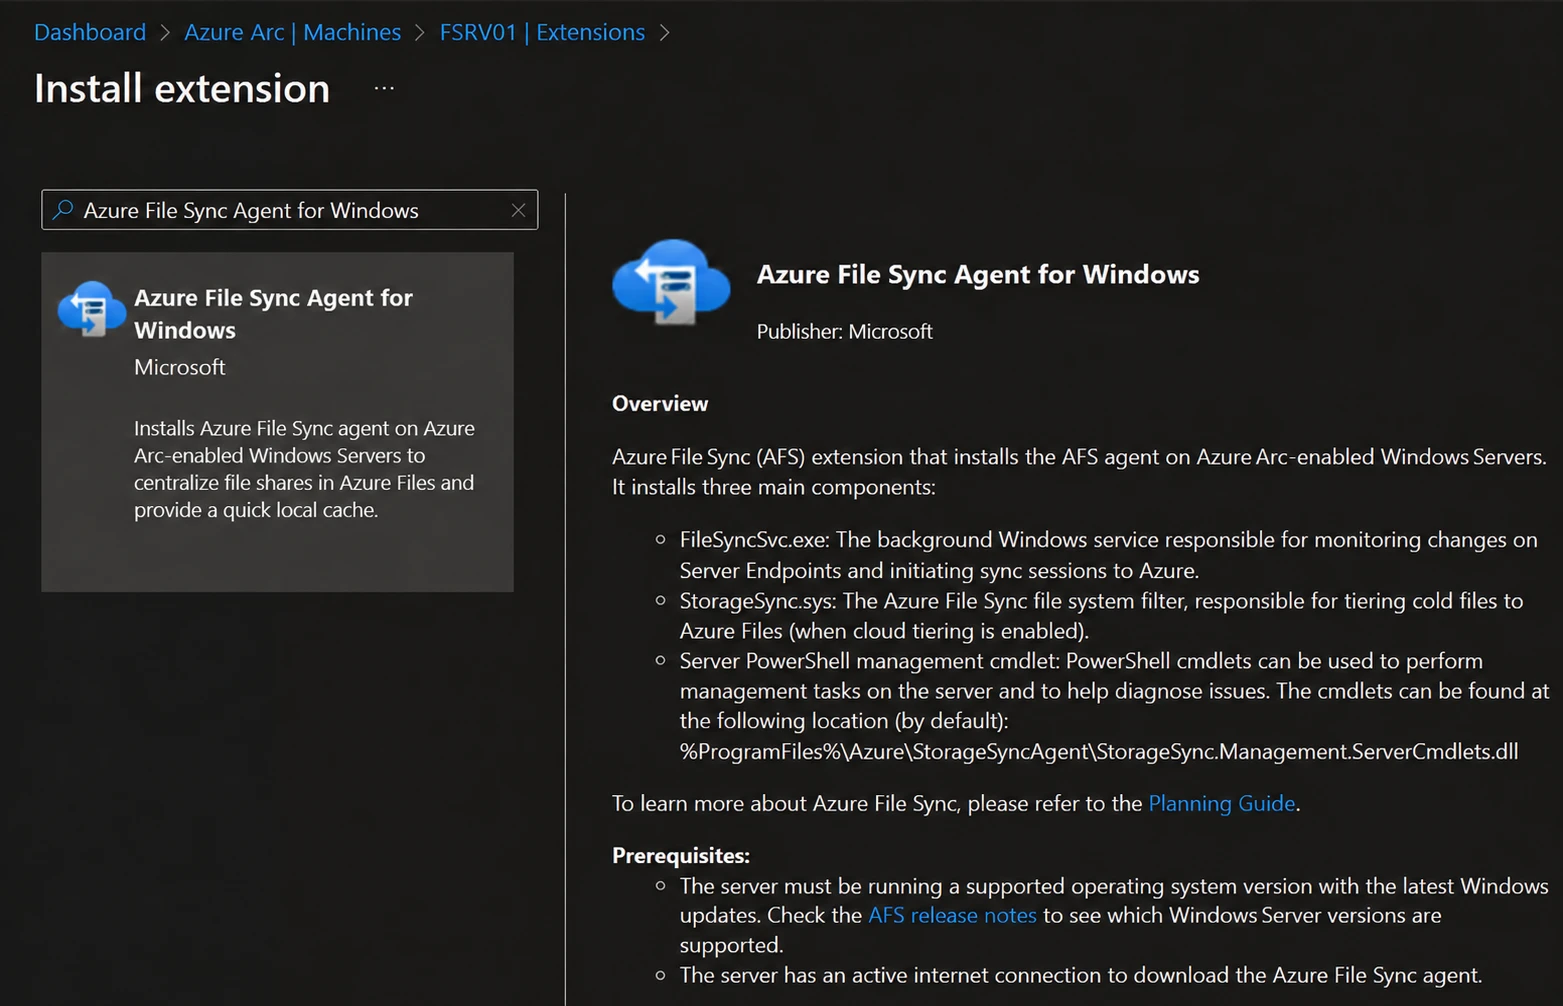Select the Azure File Sync cloud icon in results card

click(x=91, y=309)
